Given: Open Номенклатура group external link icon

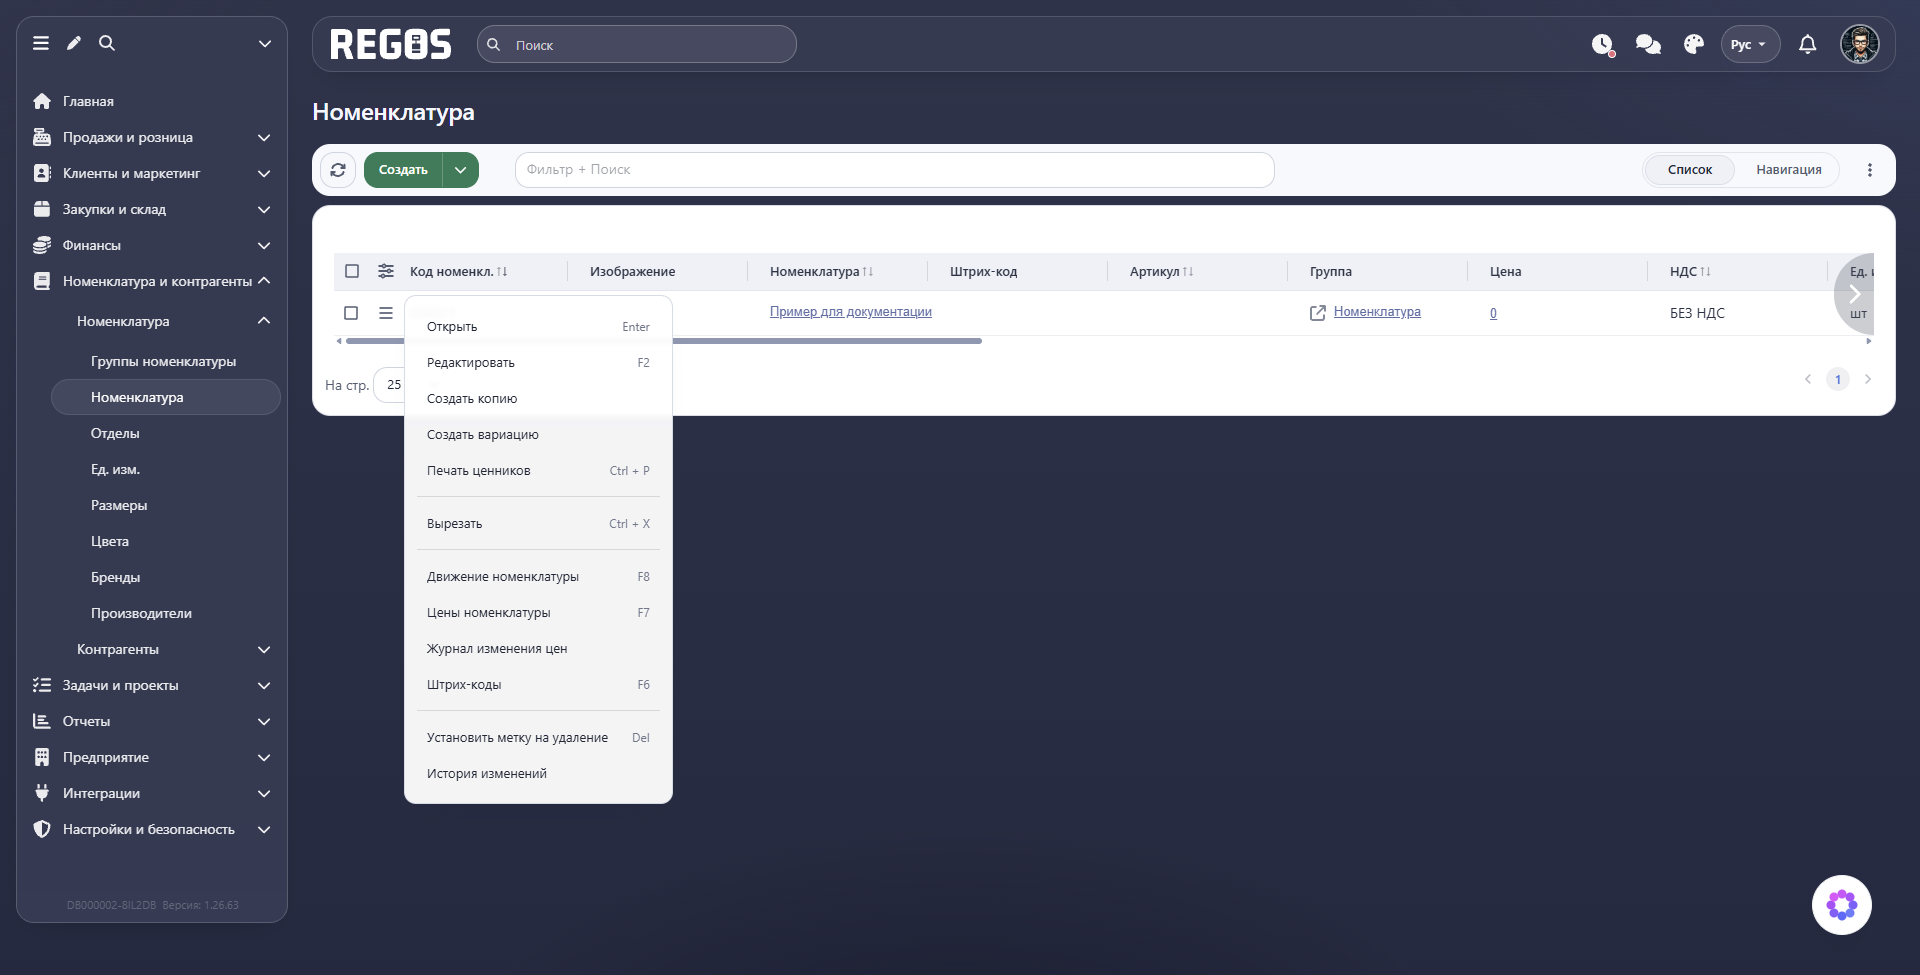Looking at the screenshot, I should (1318, 313).
